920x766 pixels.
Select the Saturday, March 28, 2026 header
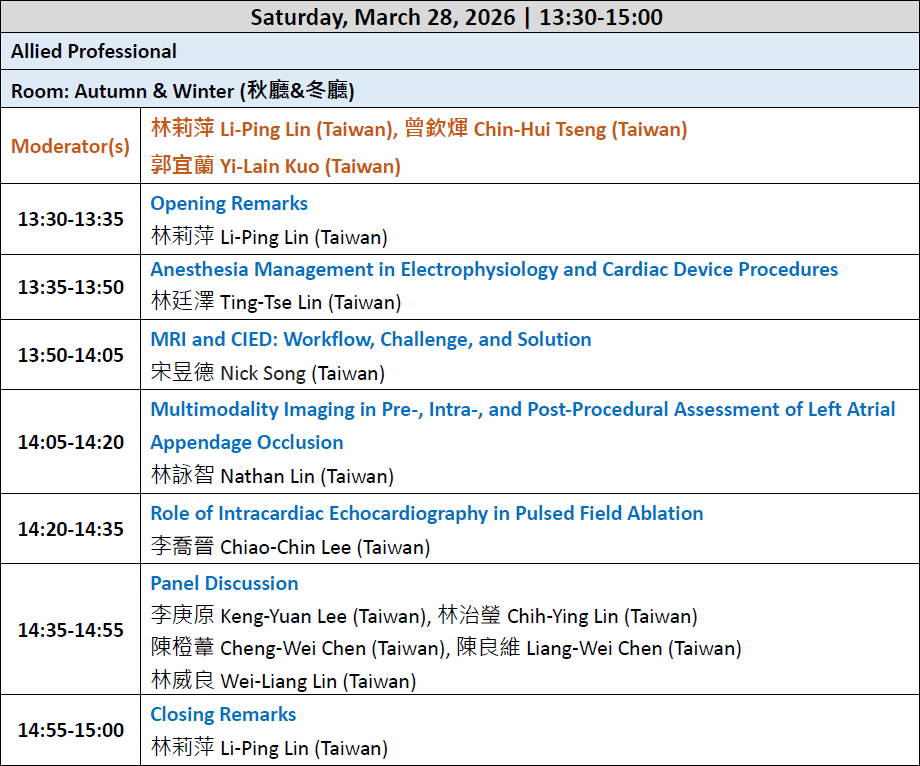point(456,17)
